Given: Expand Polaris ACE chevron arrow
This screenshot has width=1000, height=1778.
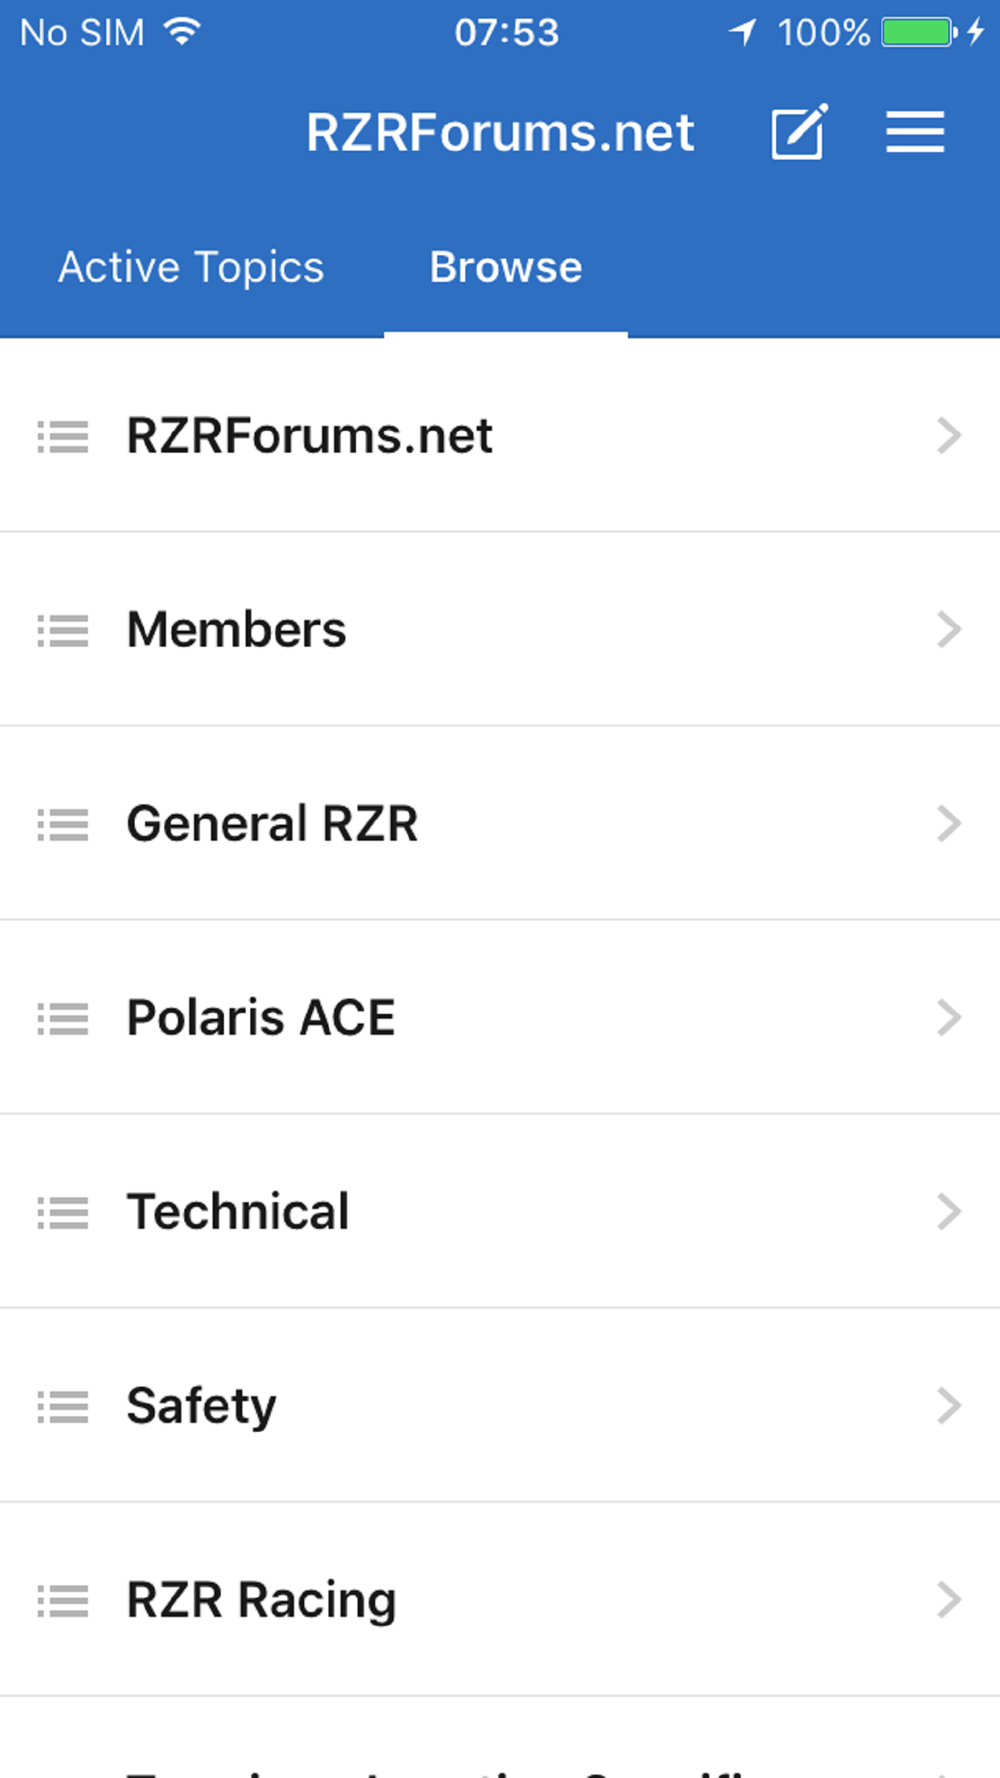Looking at the screenshot, I should [949, 1018].
